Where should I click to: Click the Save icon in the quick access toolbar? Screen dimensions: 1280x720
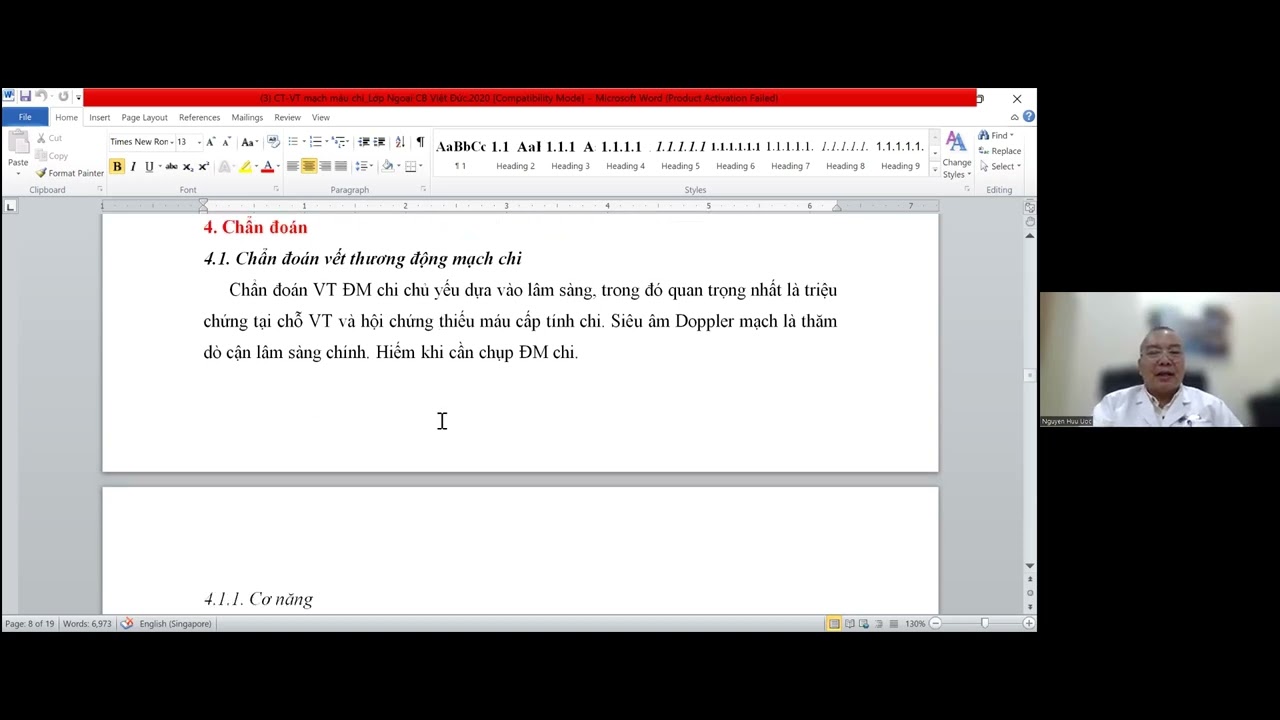(x=24, y=97)
